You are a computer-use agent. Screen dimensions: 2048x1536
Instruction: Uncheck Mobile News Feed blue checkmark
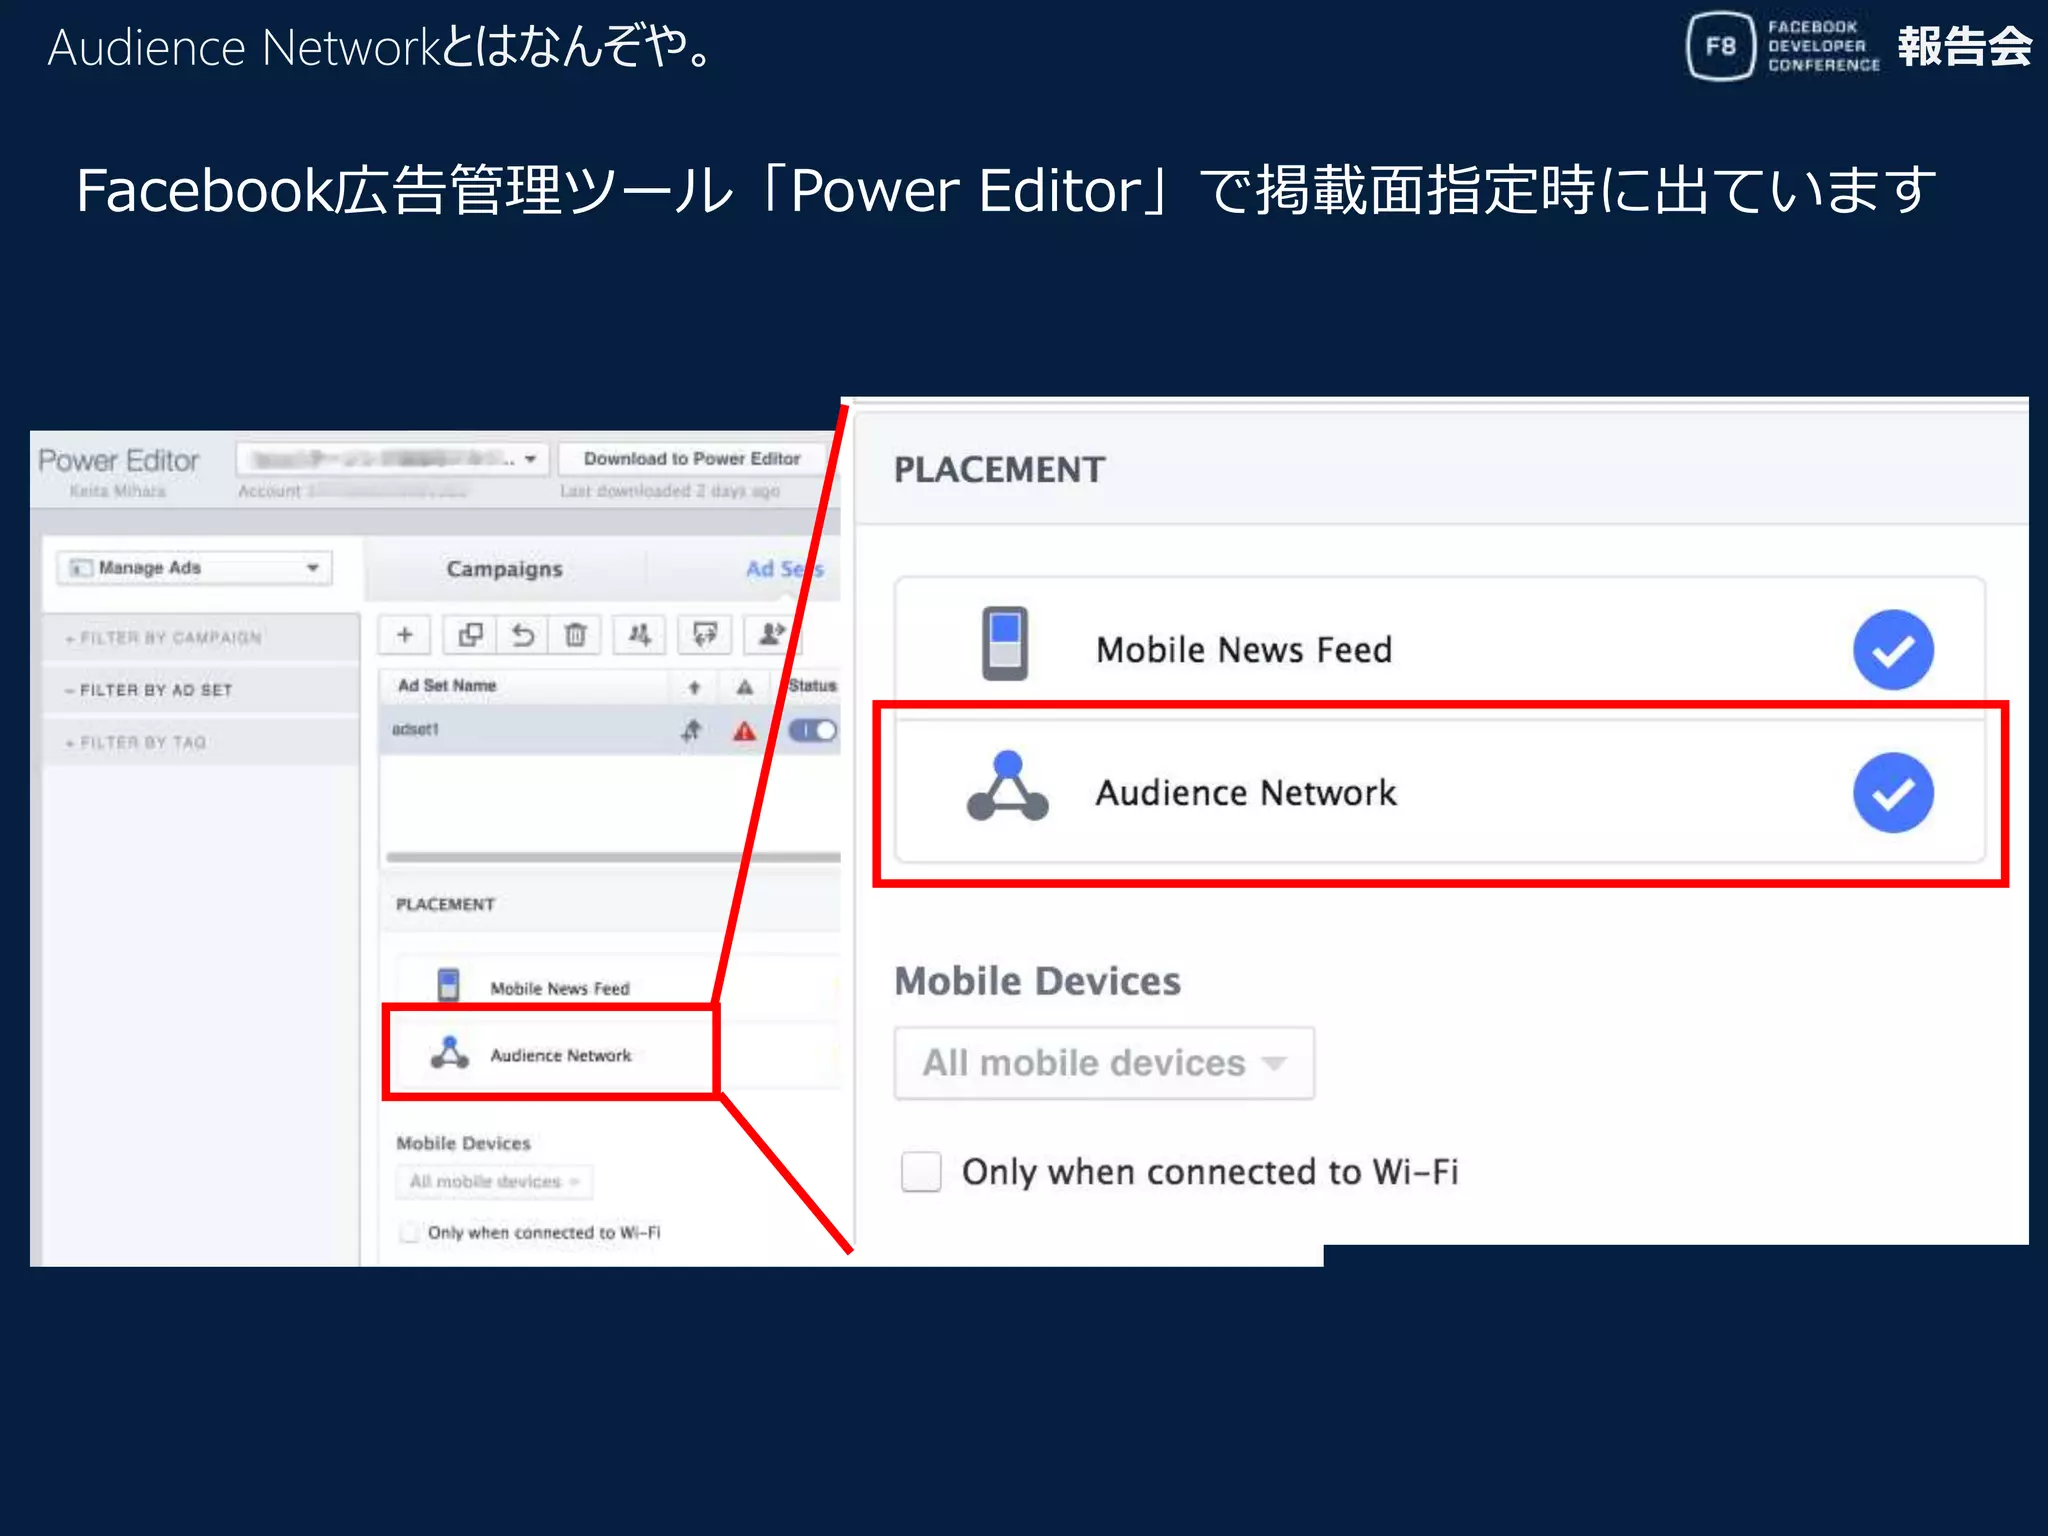(x=1893, y=650)
